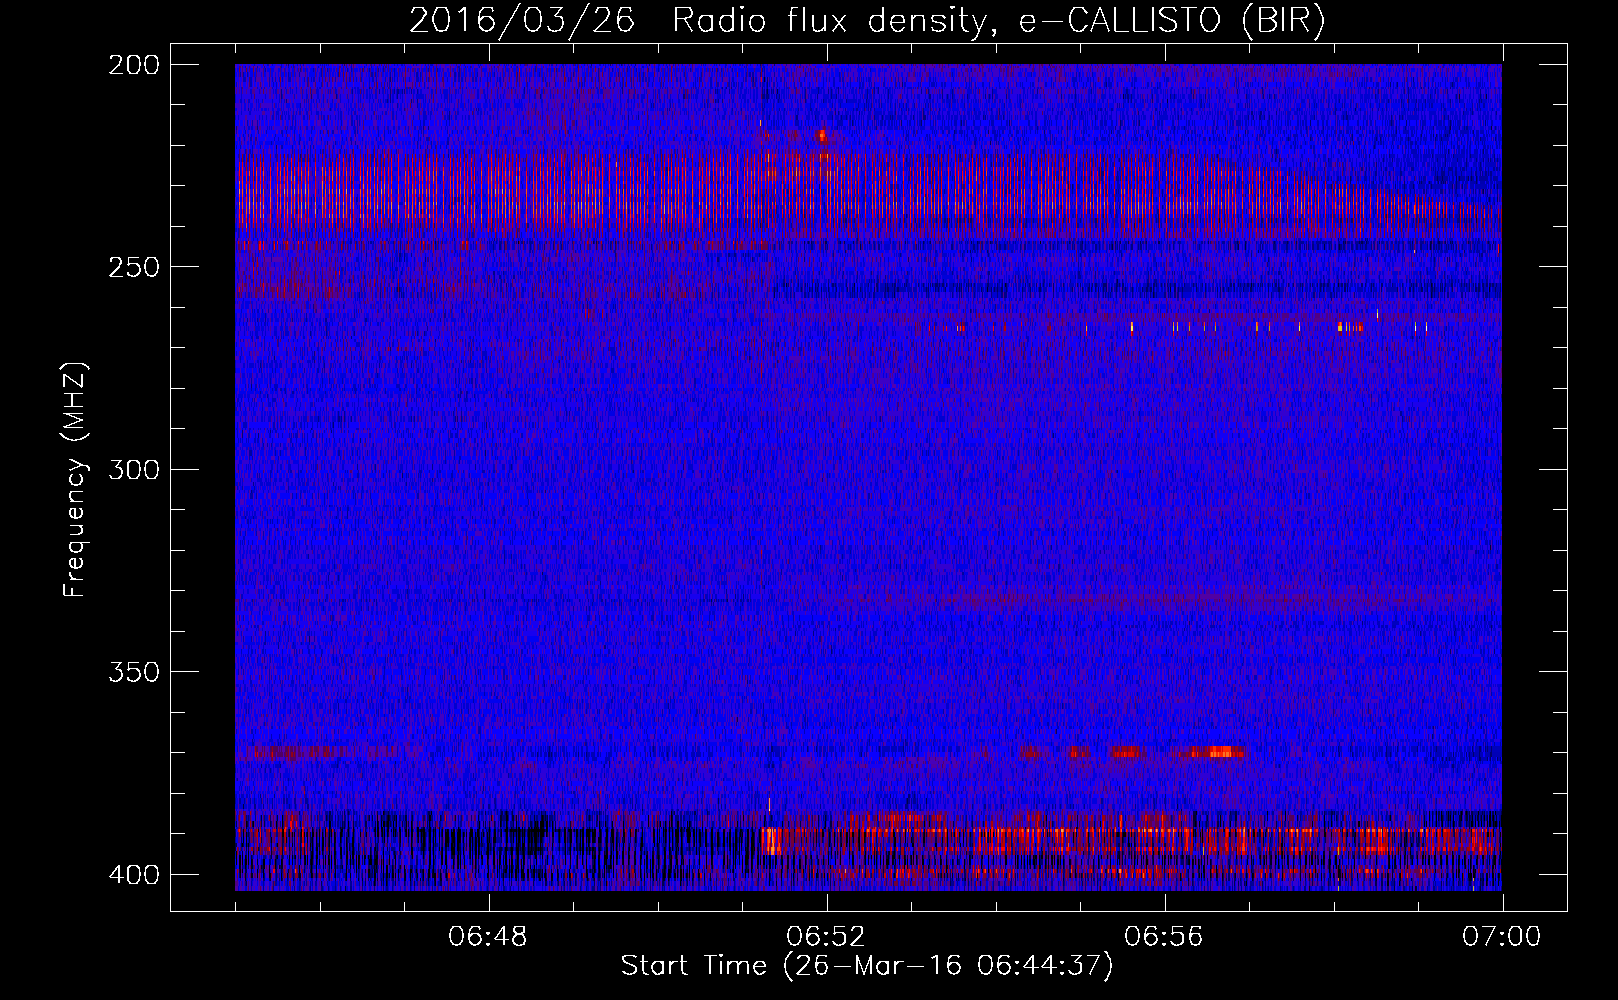Click the 400 frequency tick label
The image size is (1618, 1000).
coord(133,875)
